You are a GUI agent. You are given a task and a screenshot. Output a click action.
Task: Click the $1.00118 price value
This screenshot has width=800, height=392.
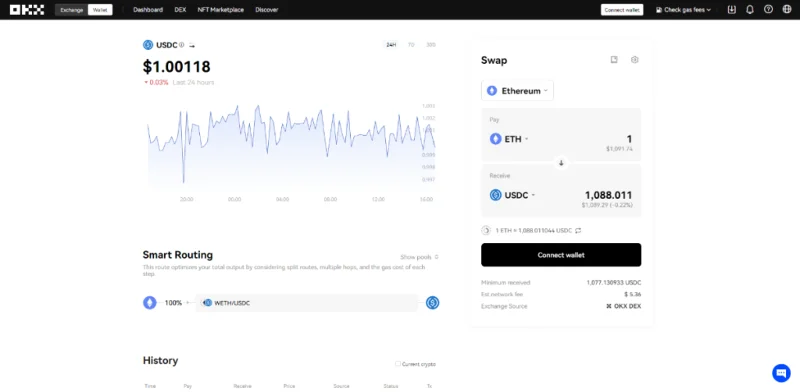[177, 67]
